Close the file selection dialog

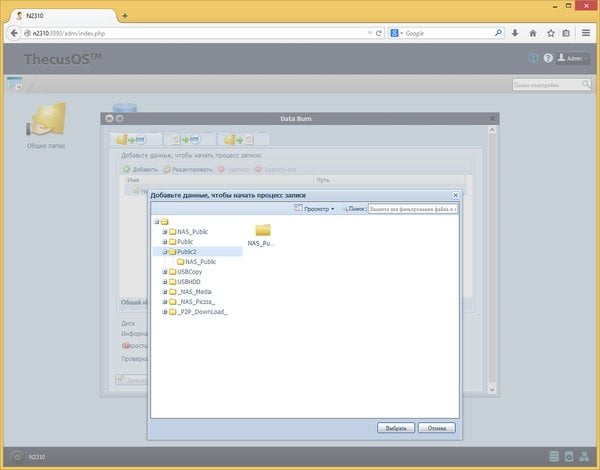coord(455,195)
